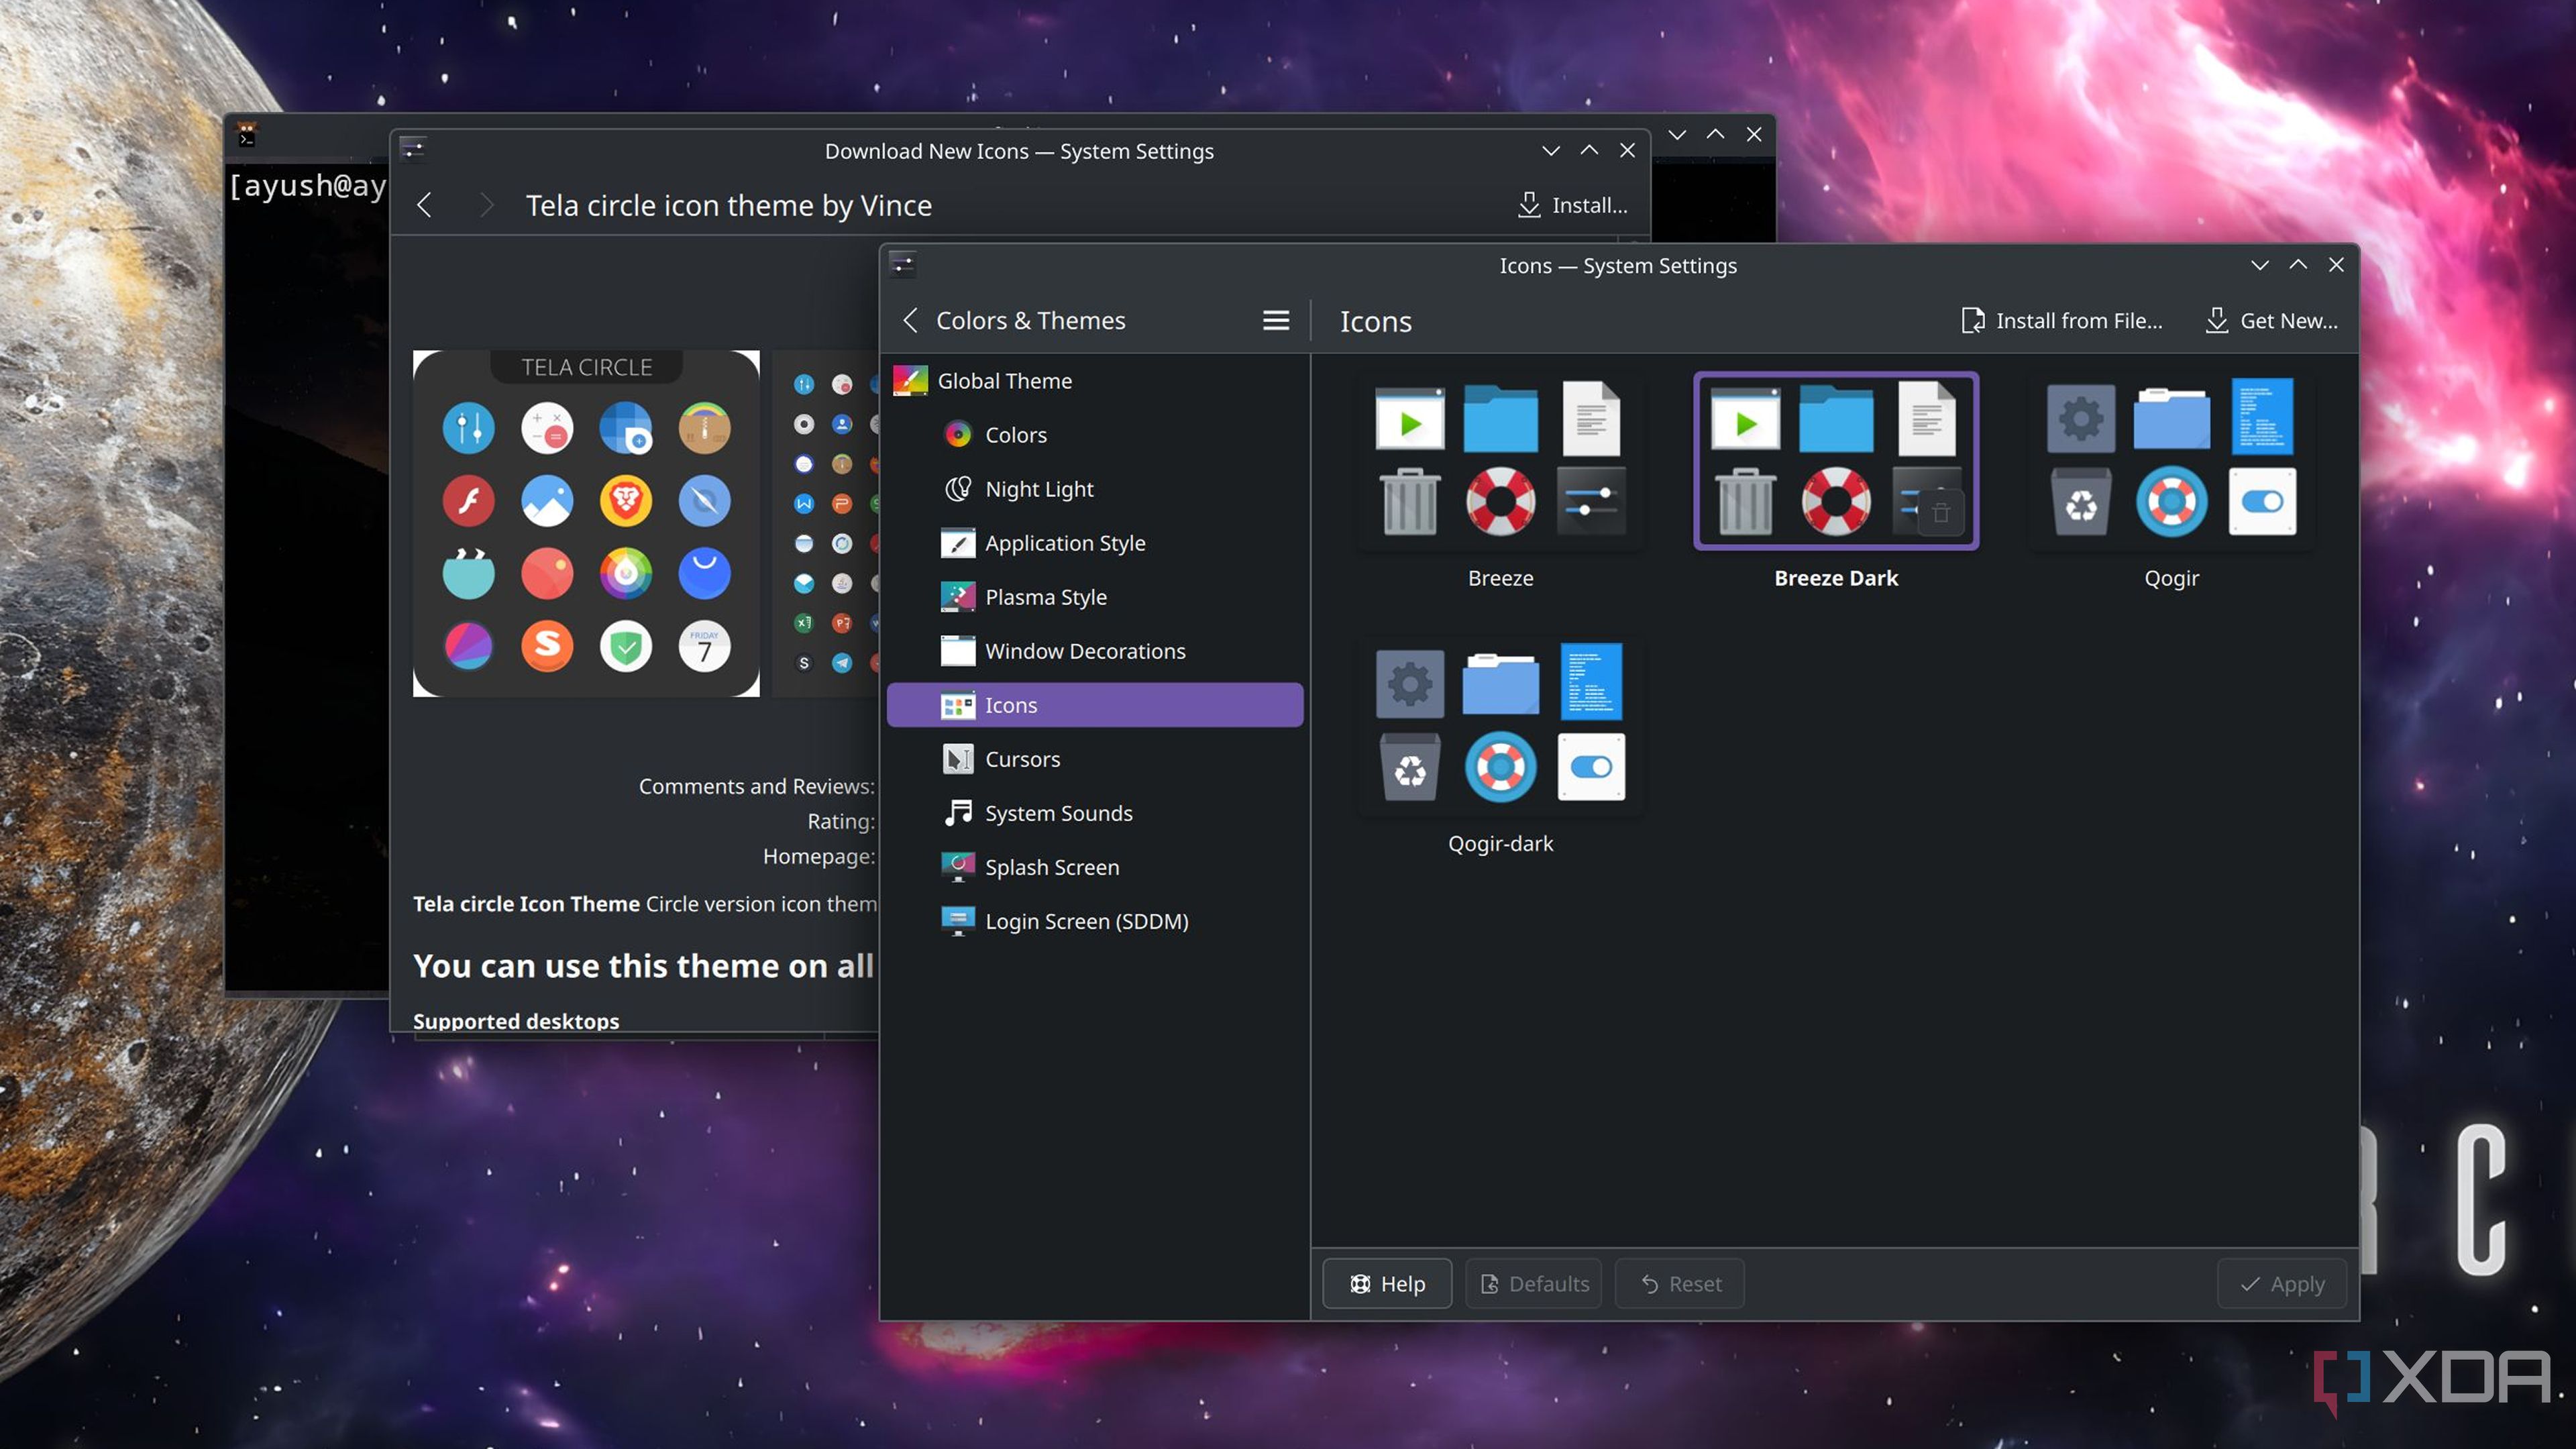Select the highlighted Icons sidebar item

point(1095,705)
